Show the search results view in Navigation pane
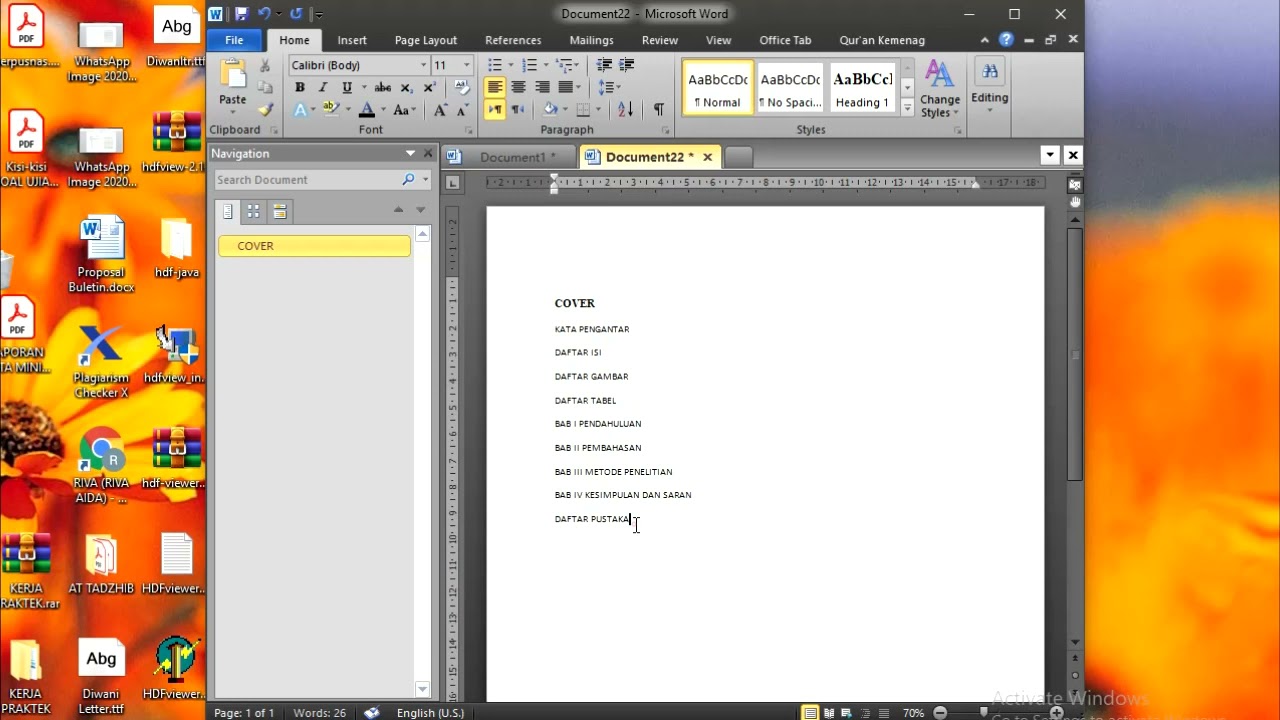Image resolution: width=1280 pixels, height=720 pixels. point(280,211)
